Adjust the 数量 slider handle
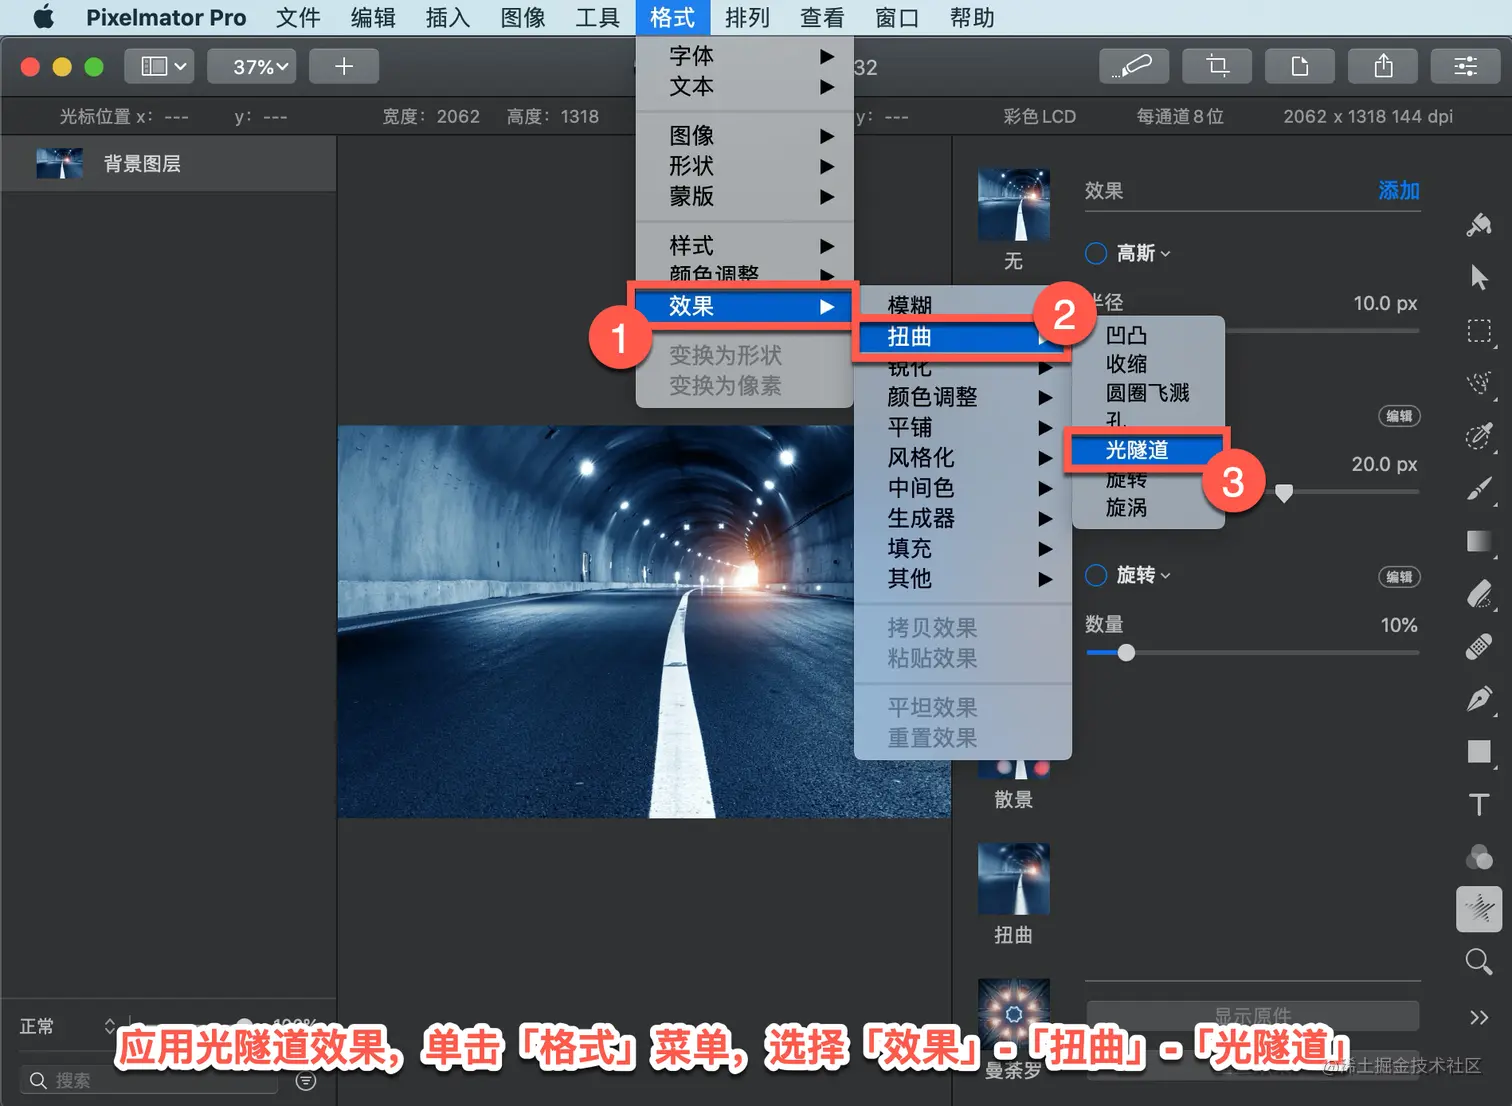This screenshot has height=1106, width=1512. pyautogui.click(x=1126, y=653)
